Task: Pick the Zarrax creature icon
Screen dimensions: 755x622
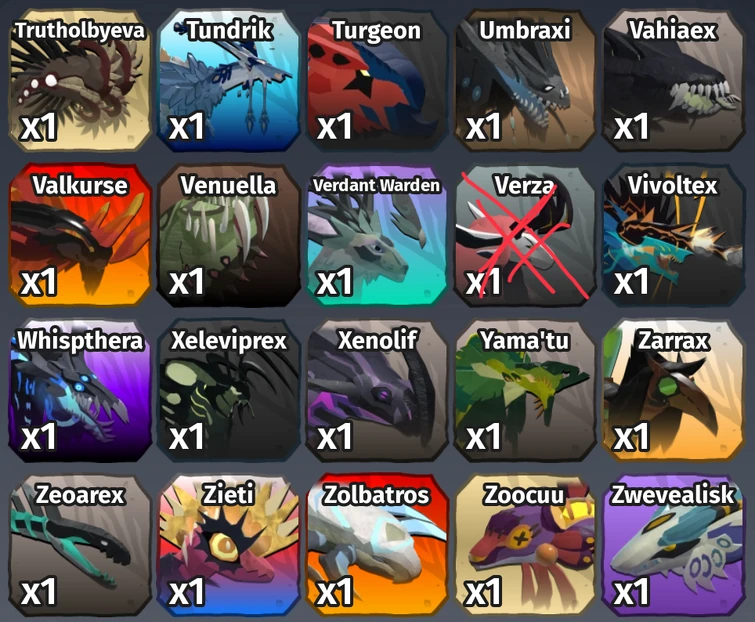Action: [673, 390]
